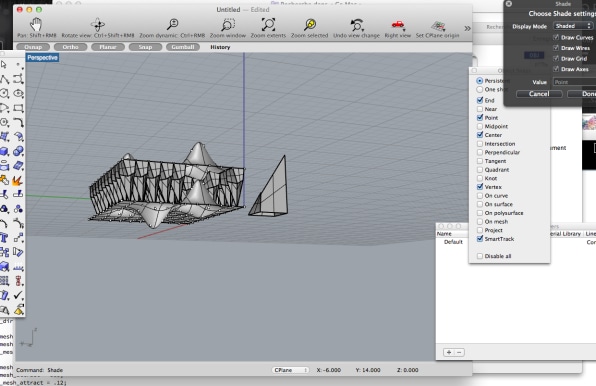
Task: Choose the Zoom dynamic magnifier
Action: point(172,25)
